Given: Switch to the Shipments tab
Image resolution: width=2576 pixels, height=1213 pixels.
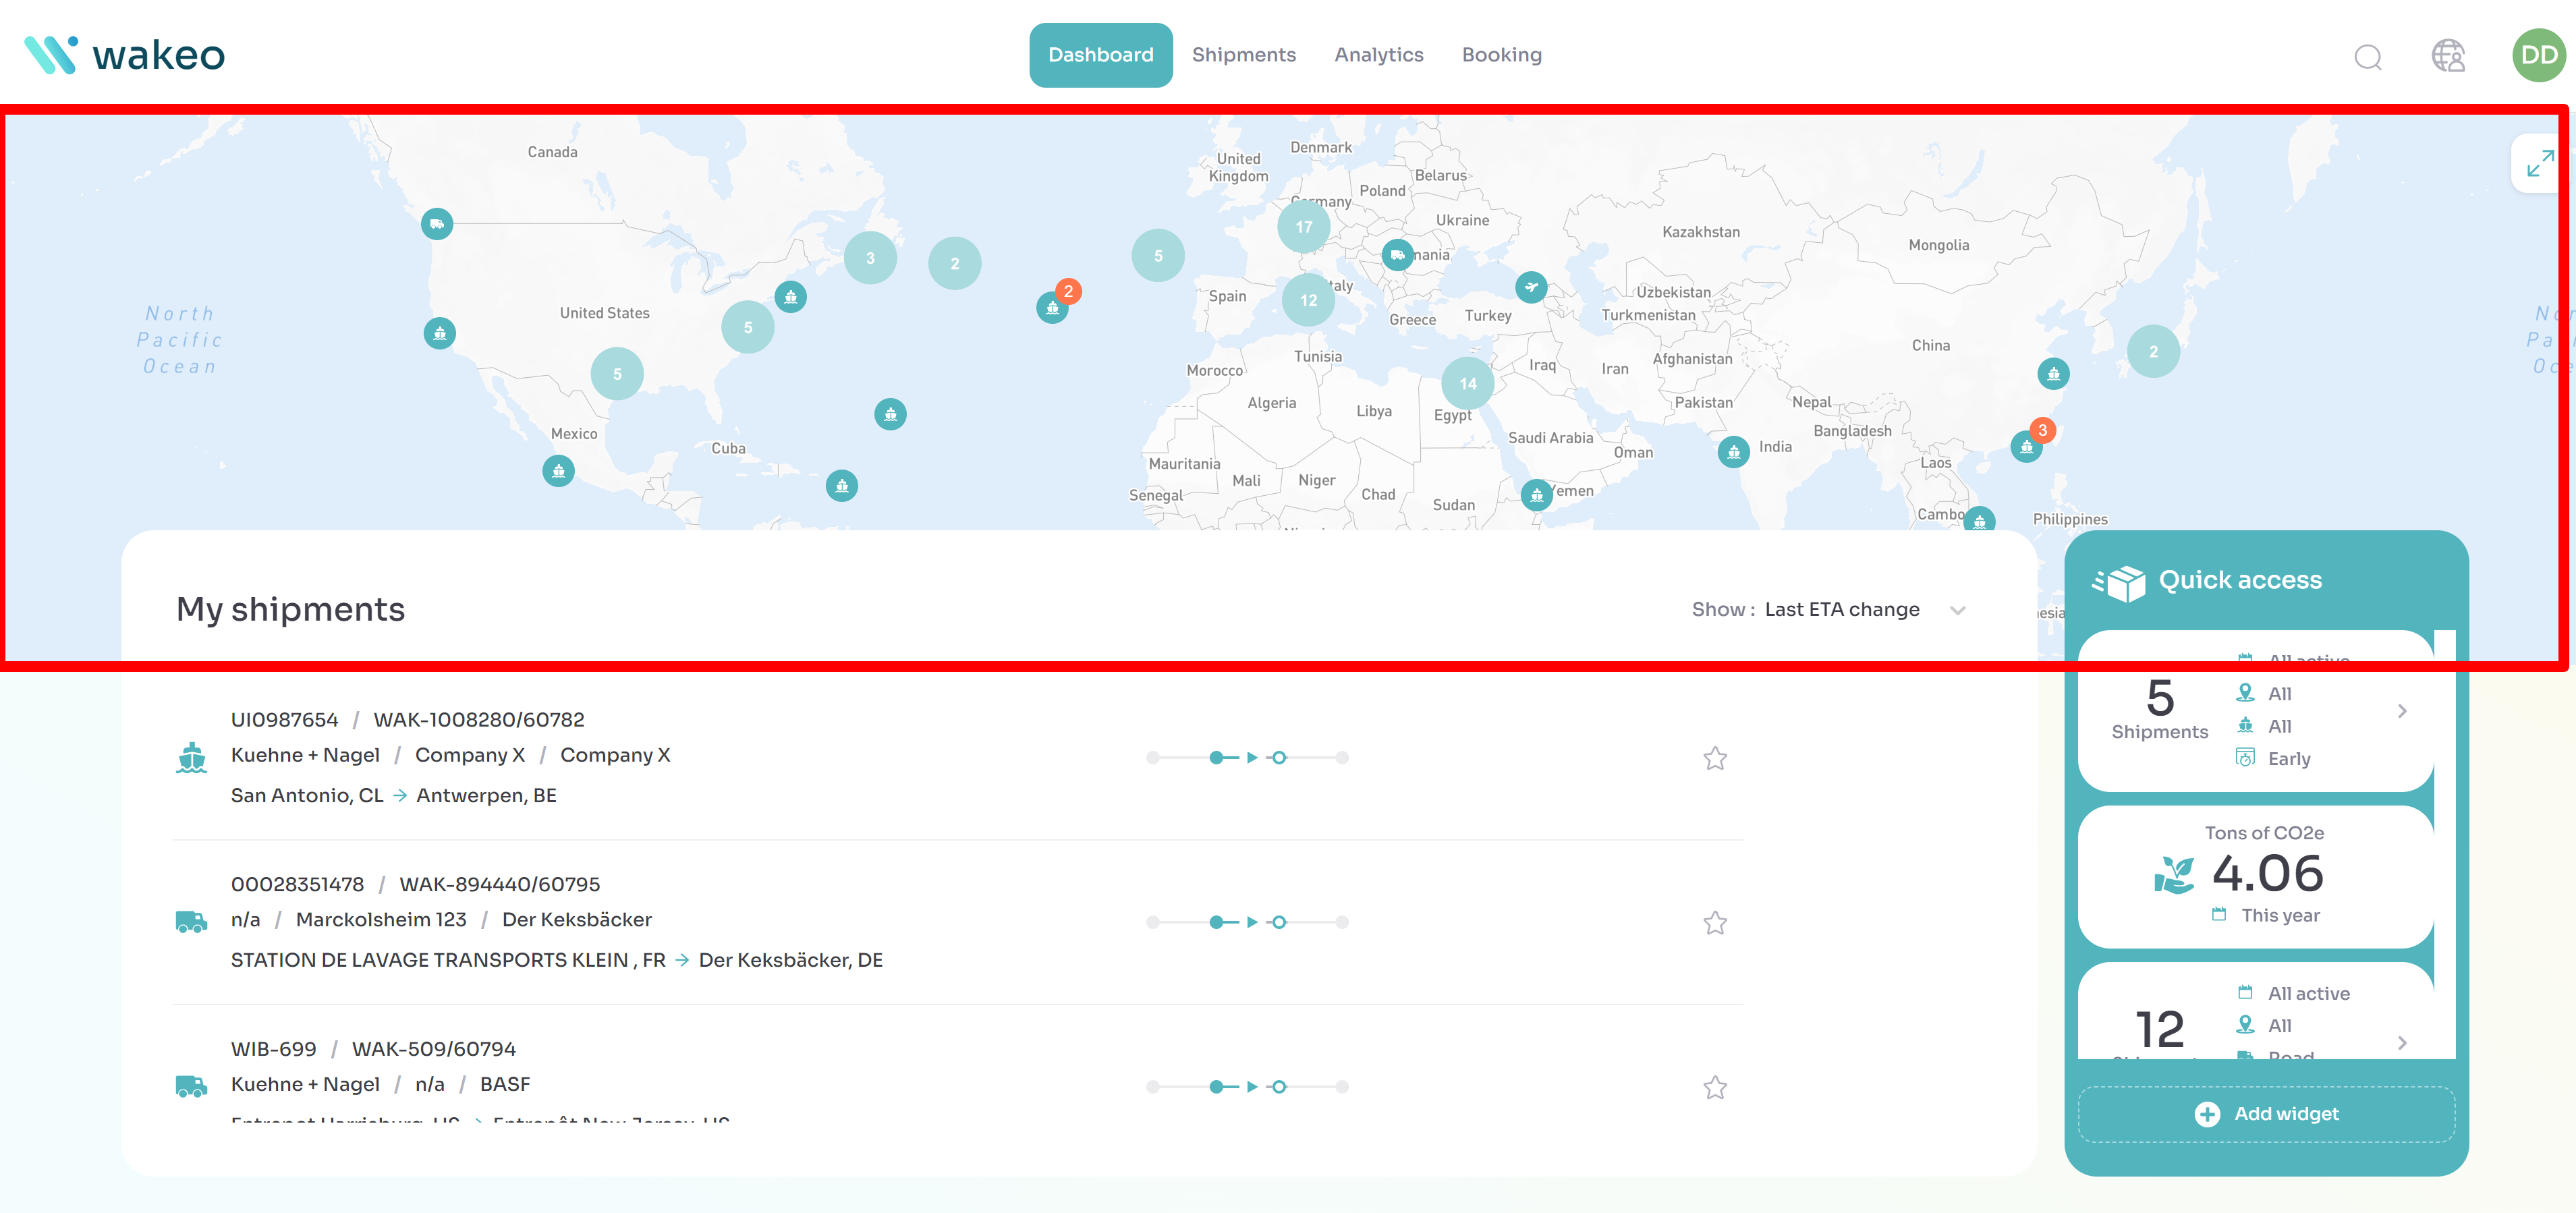Looking at the screenshot, I should [1243, 55].
